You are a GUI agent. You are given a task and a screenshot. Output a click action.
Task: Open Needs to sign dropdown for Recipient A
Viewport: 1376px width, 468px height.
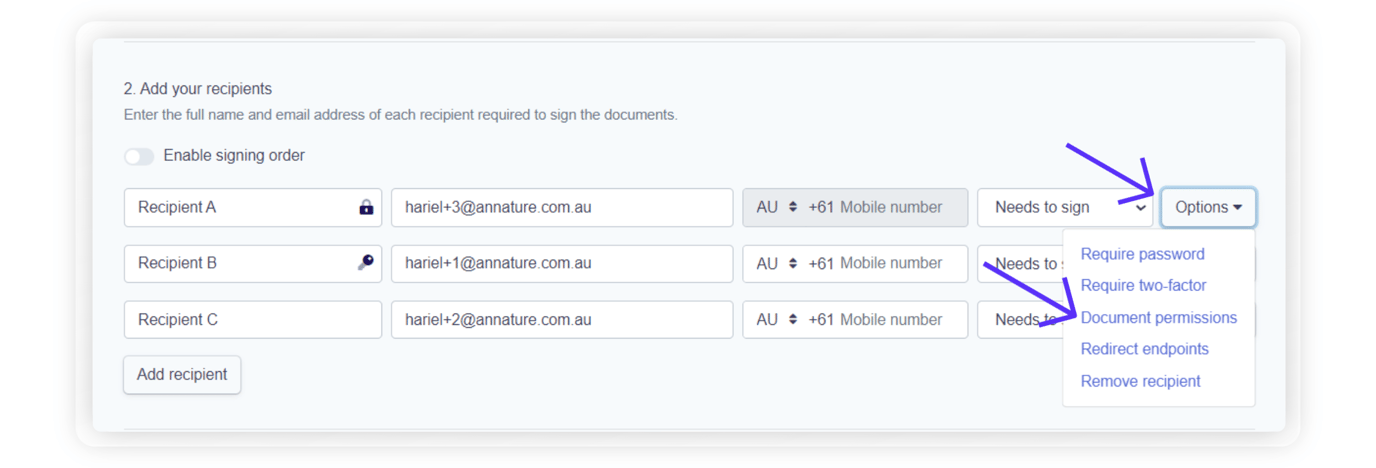(x=1065, y=207)
